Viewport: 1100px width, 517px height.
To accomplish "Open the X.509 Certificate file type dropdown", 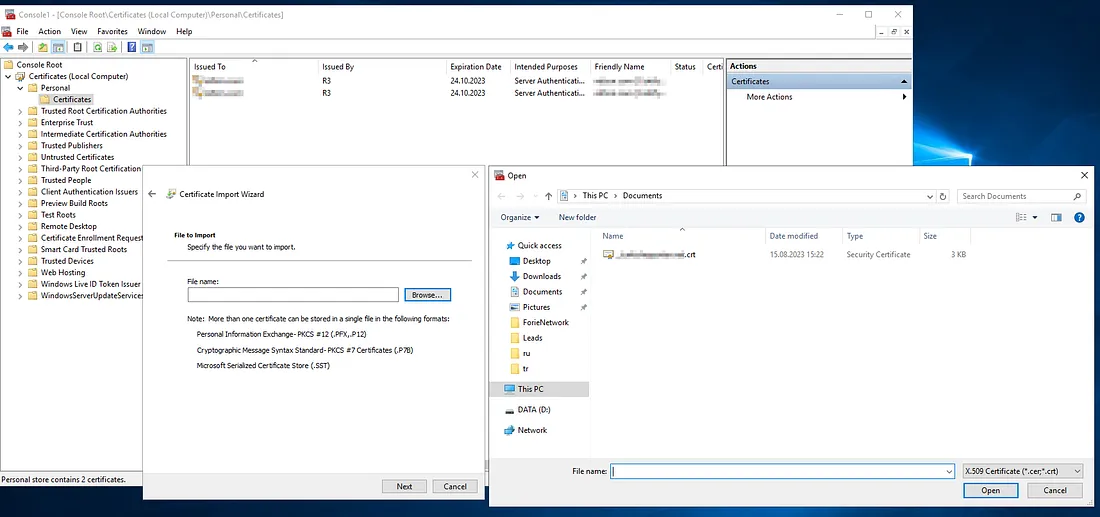I will coord(1022,471).
